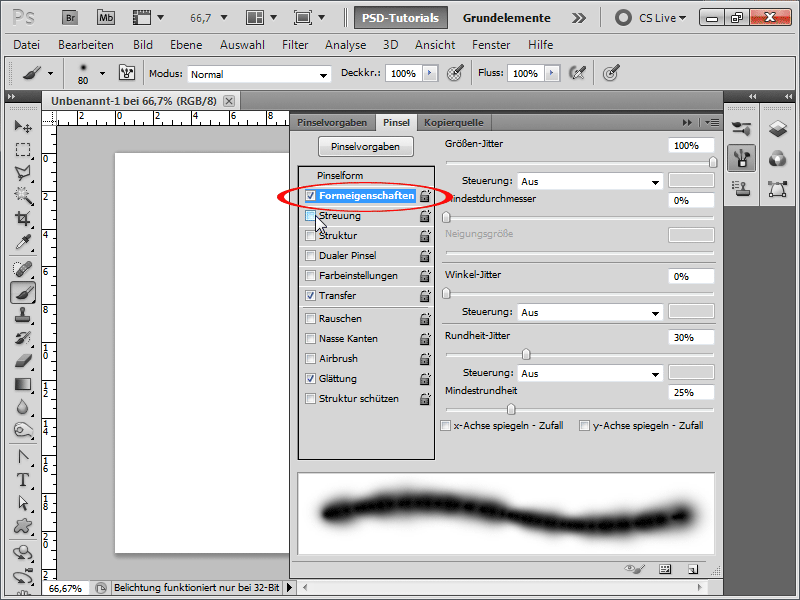The width and height of the screenshot is (800, 600).
Task: Enable the Rauschen checkbox
Action: pyautogui.click(x=310, y=318)
